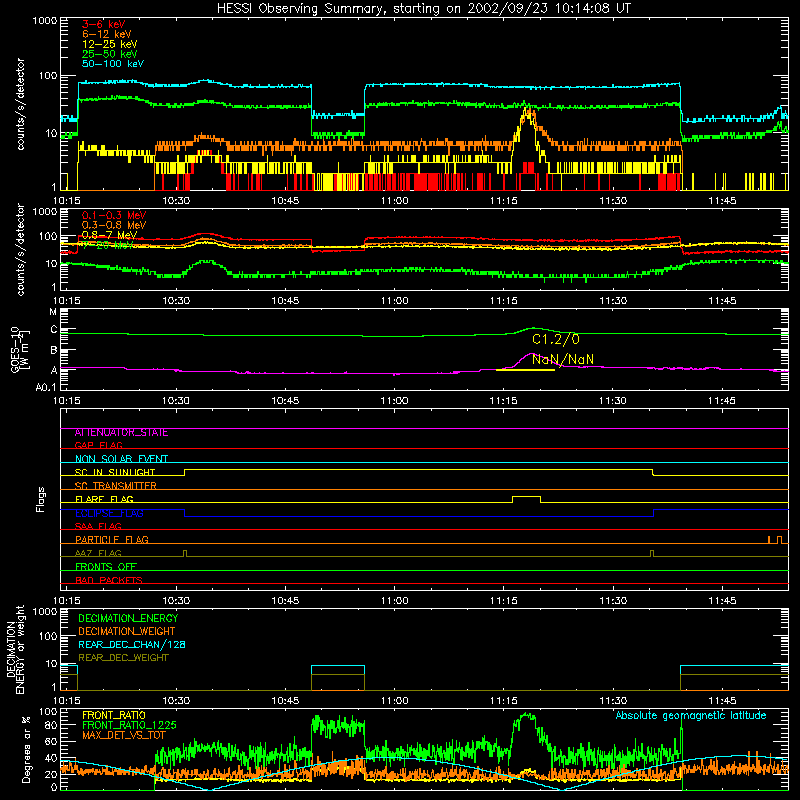
Task: Select the orange 6-12 keV legend label
Action: pos(106,34)
